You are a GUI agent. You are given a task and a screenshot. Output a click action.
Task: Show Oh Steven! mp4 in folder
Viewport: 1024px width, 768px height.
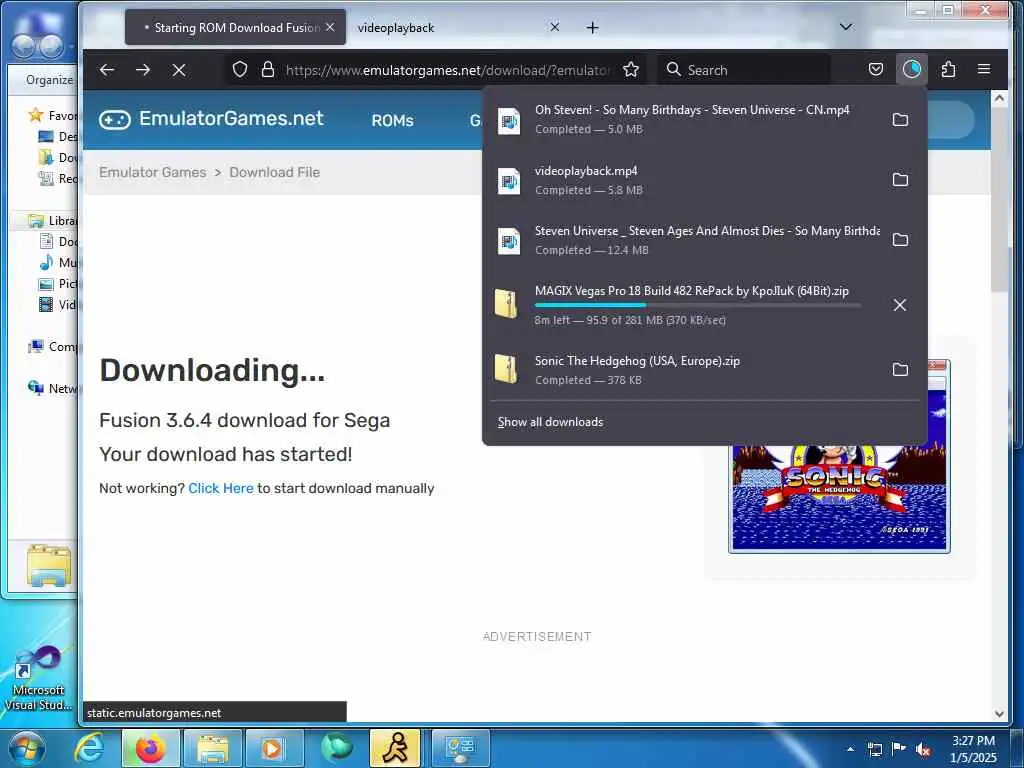(x=900, y=120)
